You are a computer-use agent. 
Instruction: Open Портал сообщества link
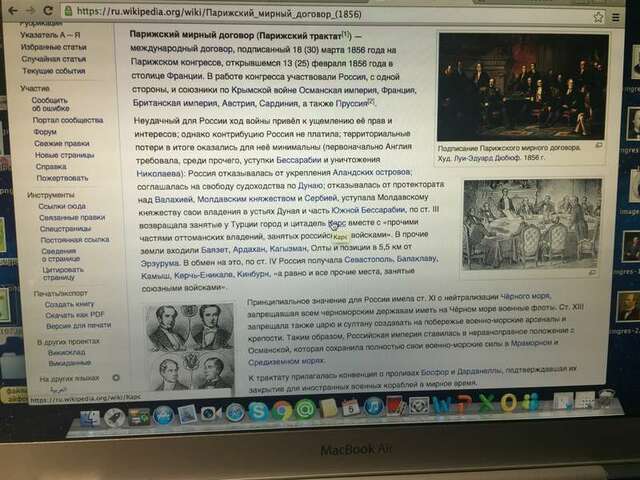click(68, 120)
